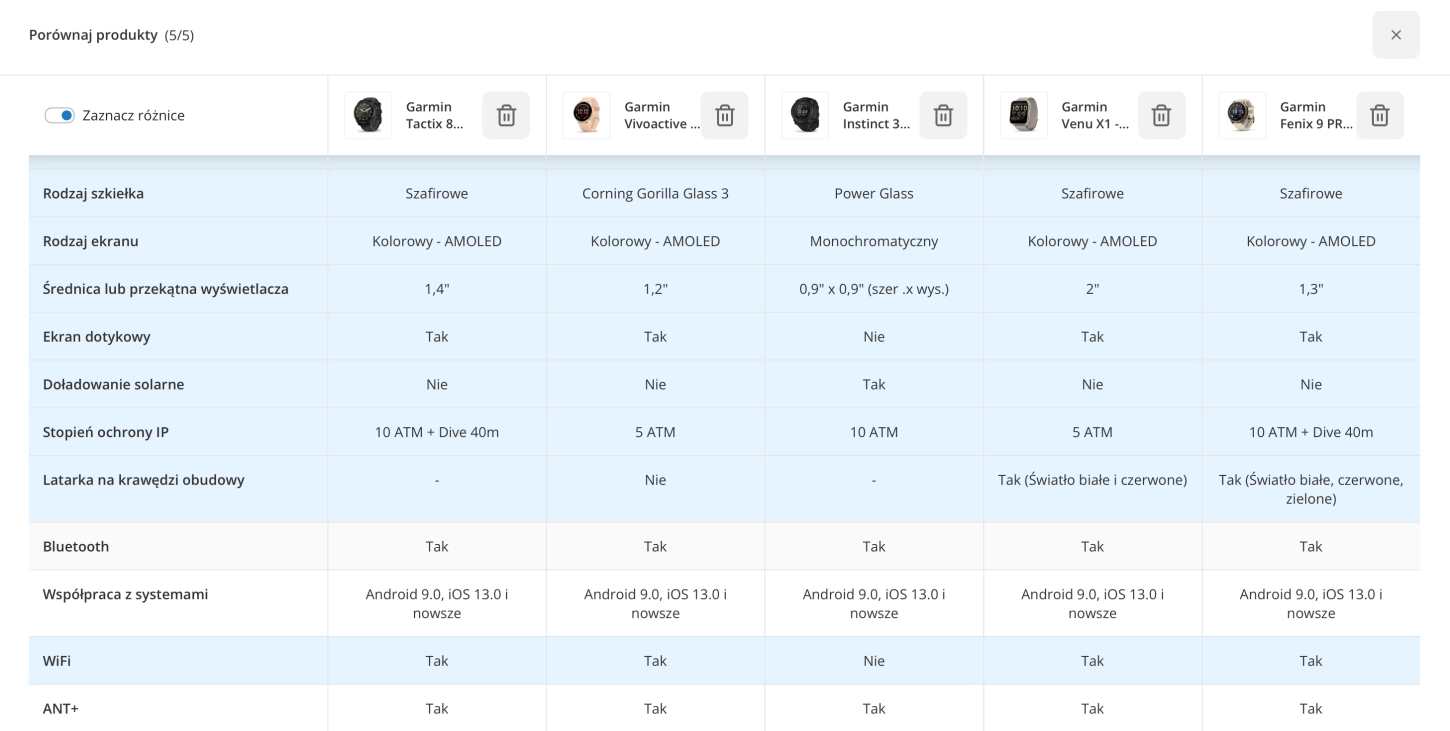
Task: Click the Porównaj produkty heading
Action: 93,35
